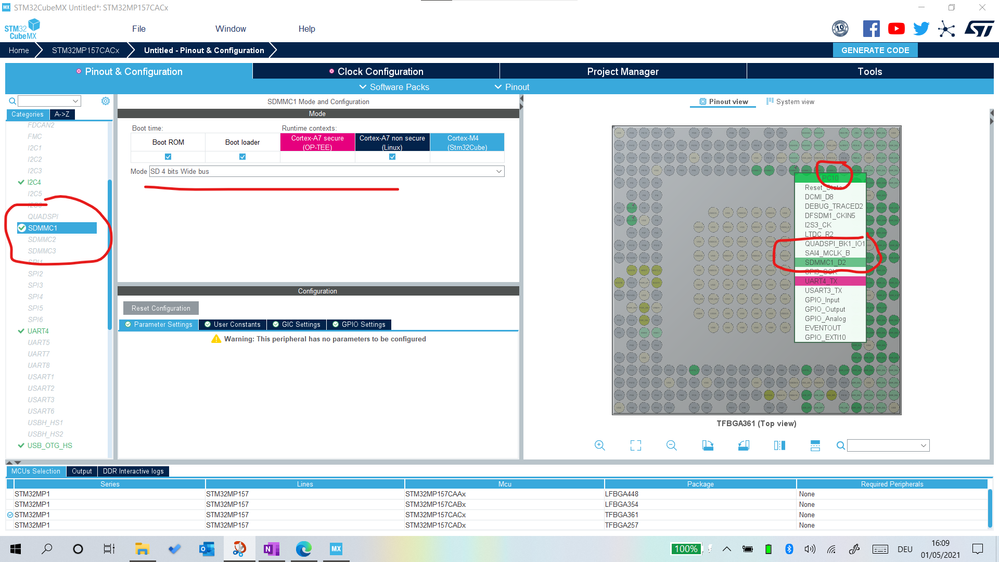The width and height of the screenshot is (999, 562).
Task: Flip the chip view horizontally
Action: point(779,445)
